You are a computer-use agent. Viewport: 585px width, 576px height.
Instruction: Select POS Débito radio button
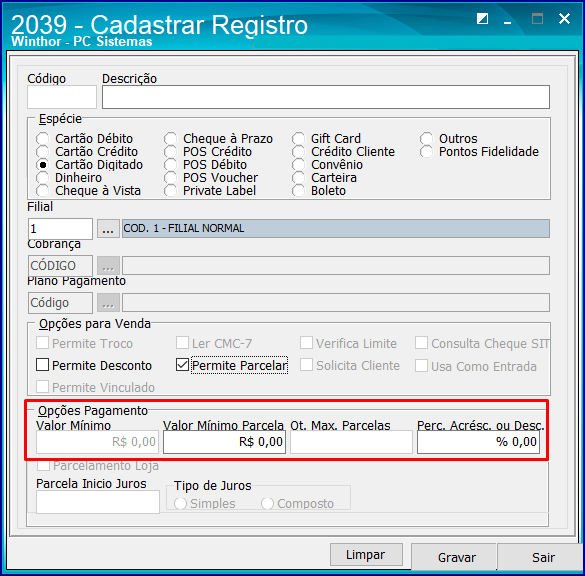tap(171, 165)
